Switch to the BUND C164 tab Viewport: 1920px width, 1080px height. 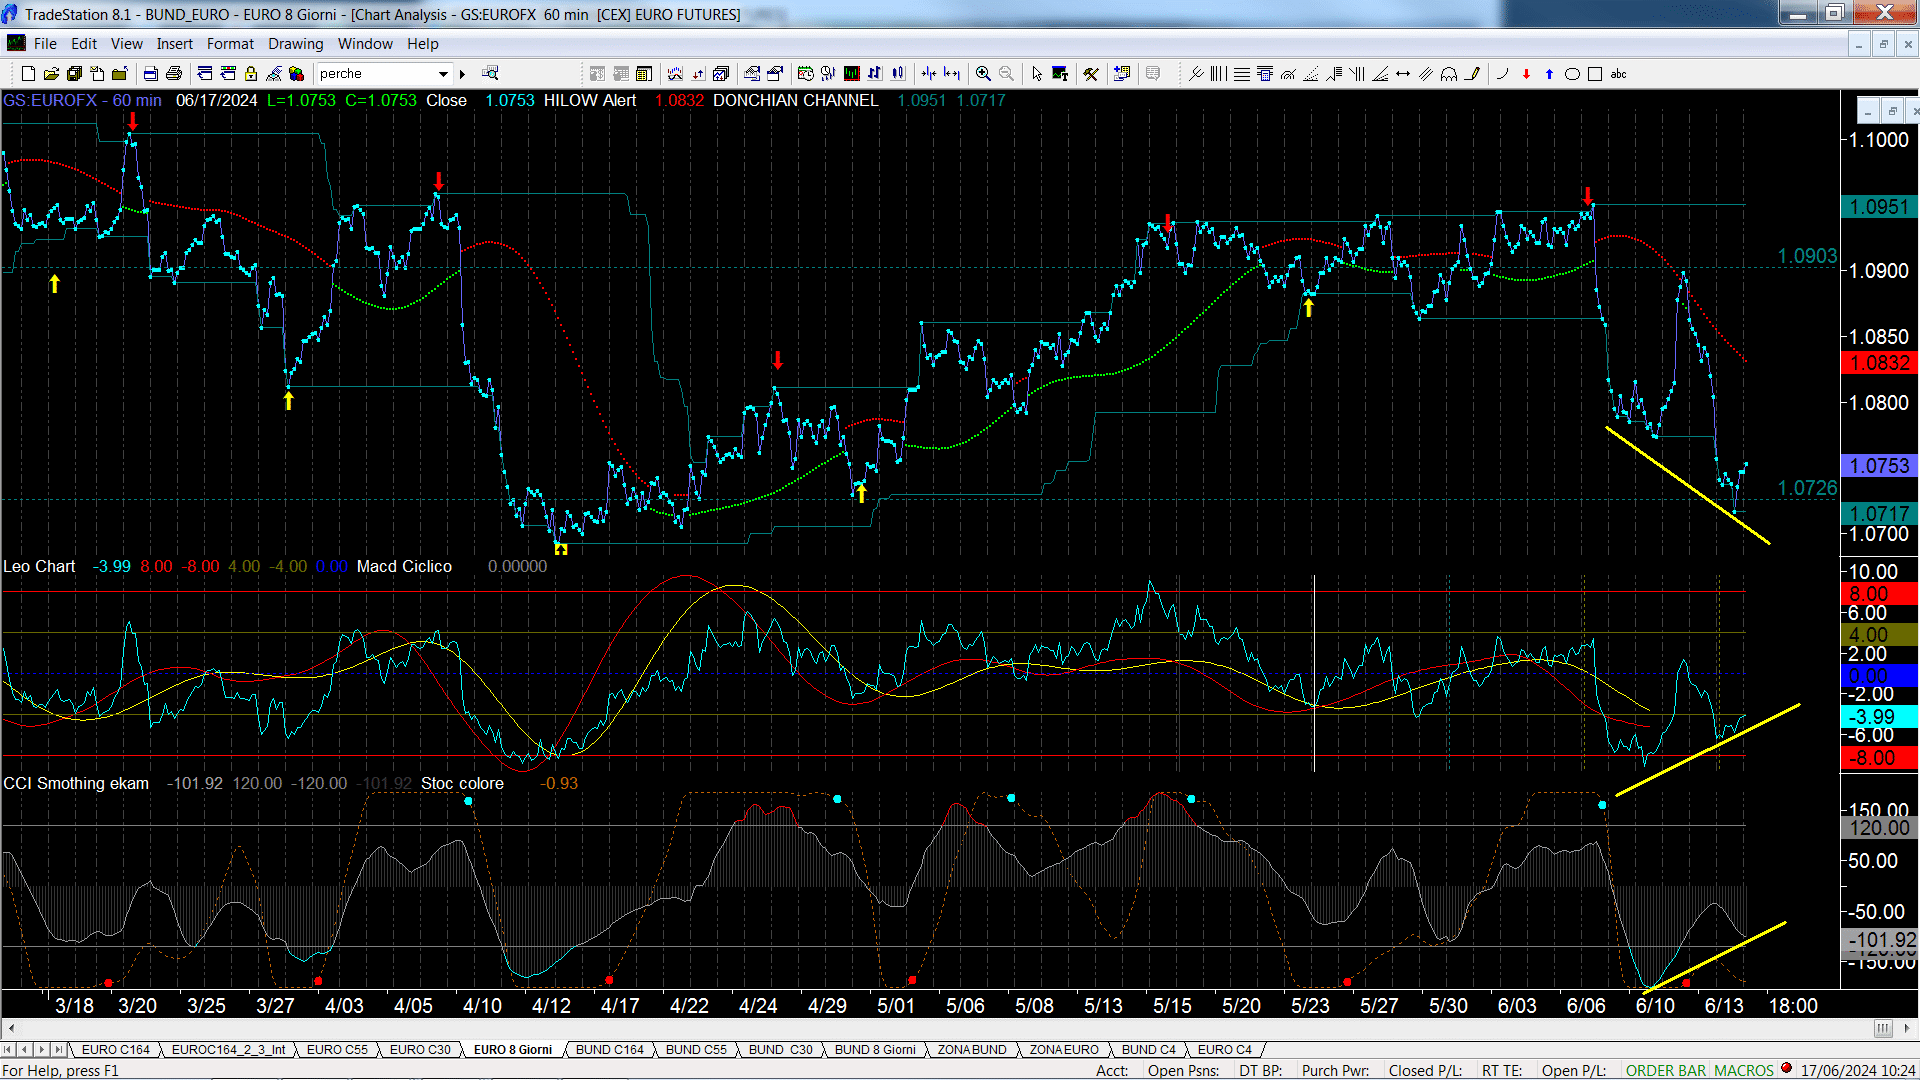pyautogui.click(x=610, y=1050)
